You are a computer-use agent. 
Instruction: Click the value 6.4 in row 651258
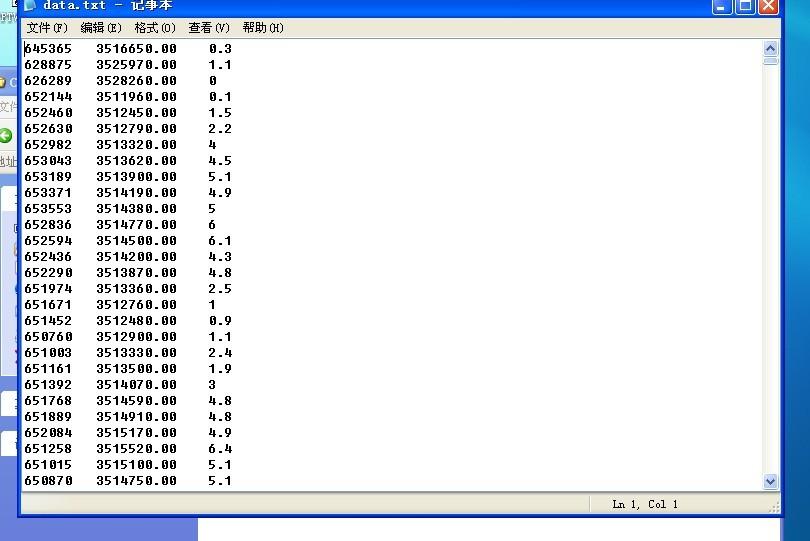point(220,449)
